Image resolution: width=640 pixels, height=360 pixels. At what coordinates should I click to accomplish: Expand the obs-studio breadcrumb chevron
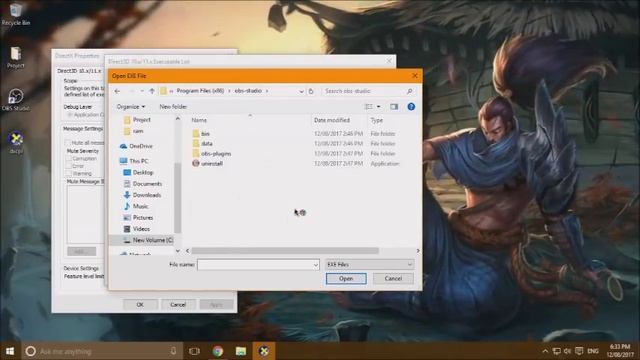click(267, 91)
